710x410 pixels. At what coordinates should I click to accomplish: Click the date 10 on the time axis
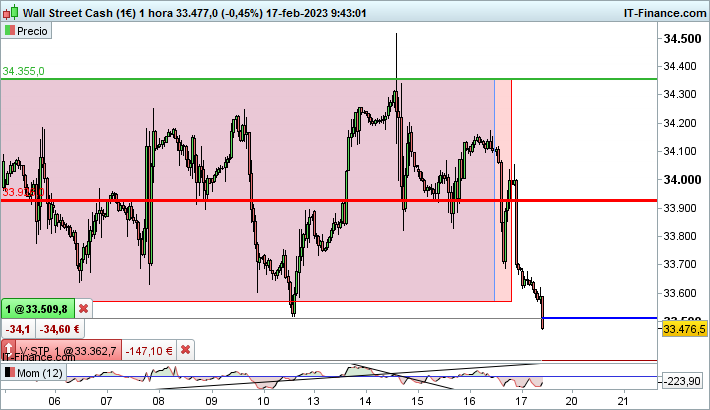(263, 401)
